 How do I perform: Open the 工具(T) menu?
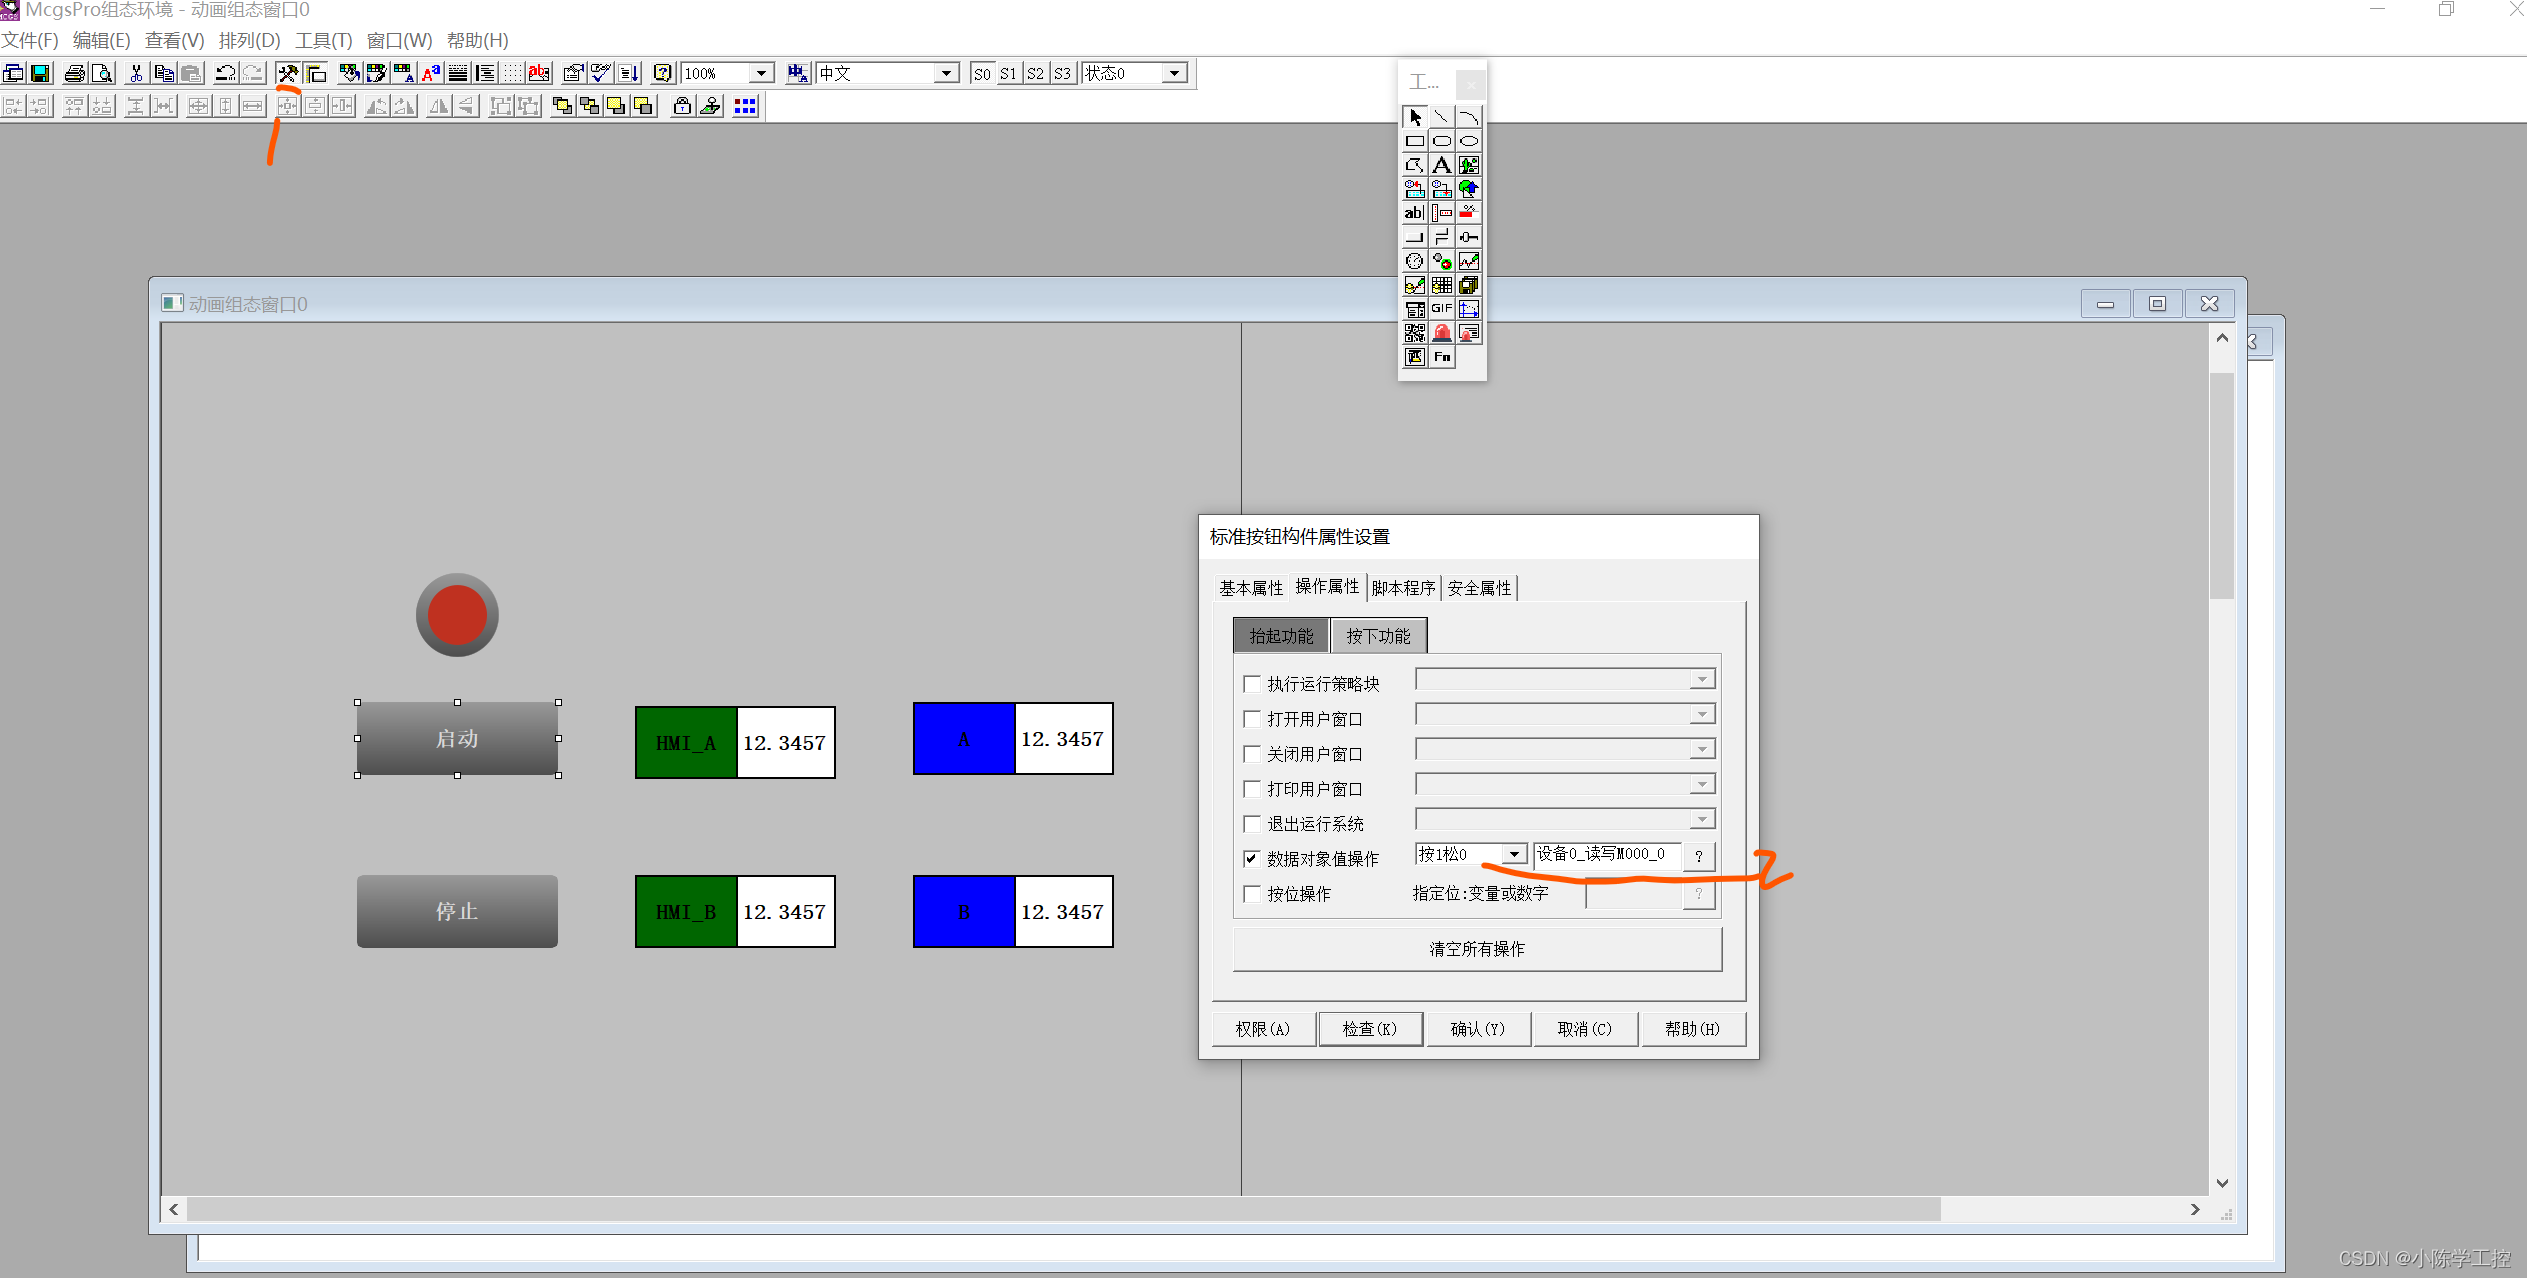tap(323, 41)
